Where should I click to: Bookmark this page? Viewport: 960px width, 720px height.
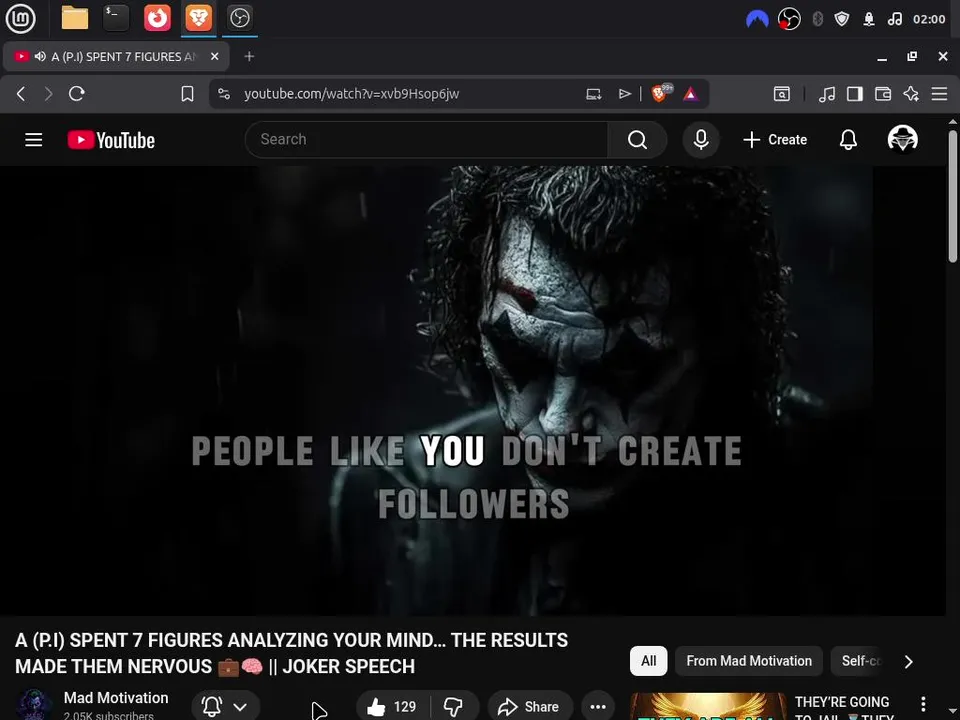[x=187, y=94]
